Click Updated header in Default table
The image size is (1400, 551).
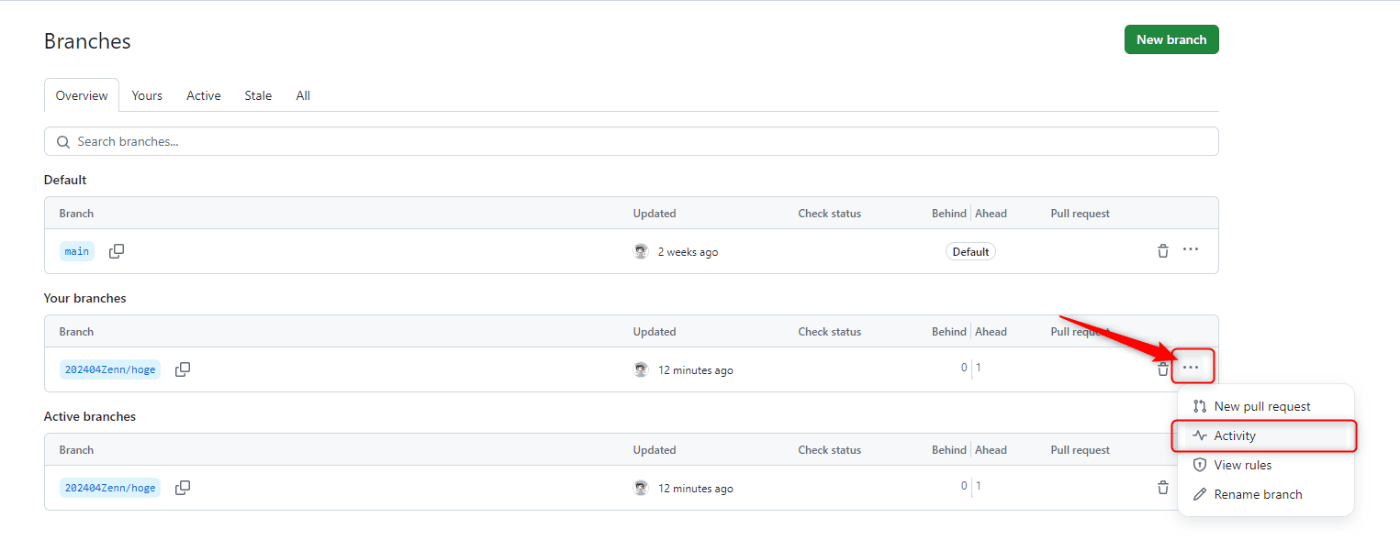click(x=654, y=213)
